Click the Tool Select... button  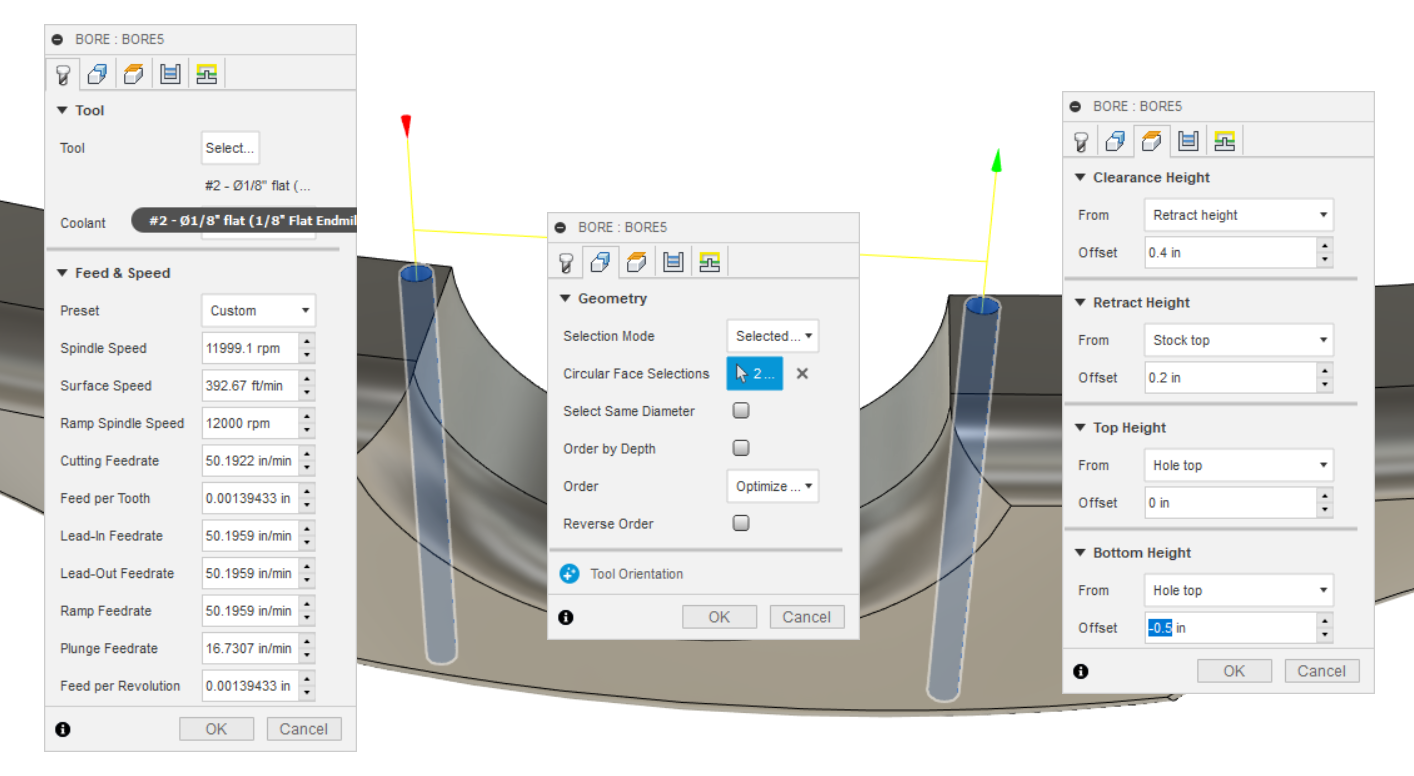point(230,148)
